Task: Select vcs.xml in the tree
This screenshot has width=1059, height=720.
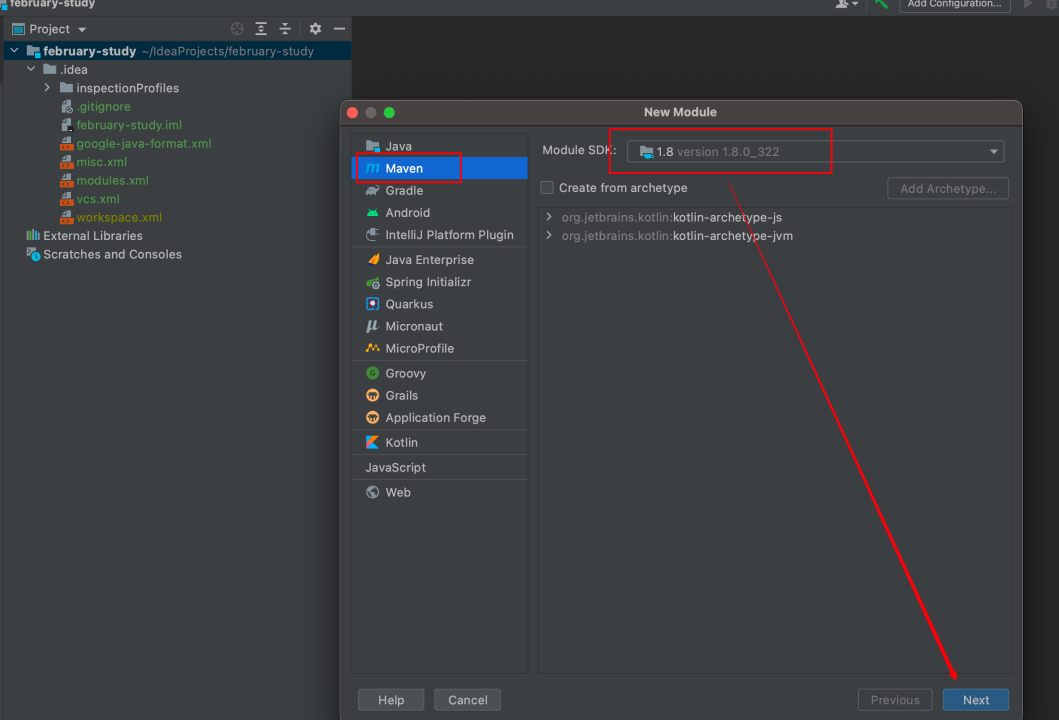Action: (x=98, y=199)
